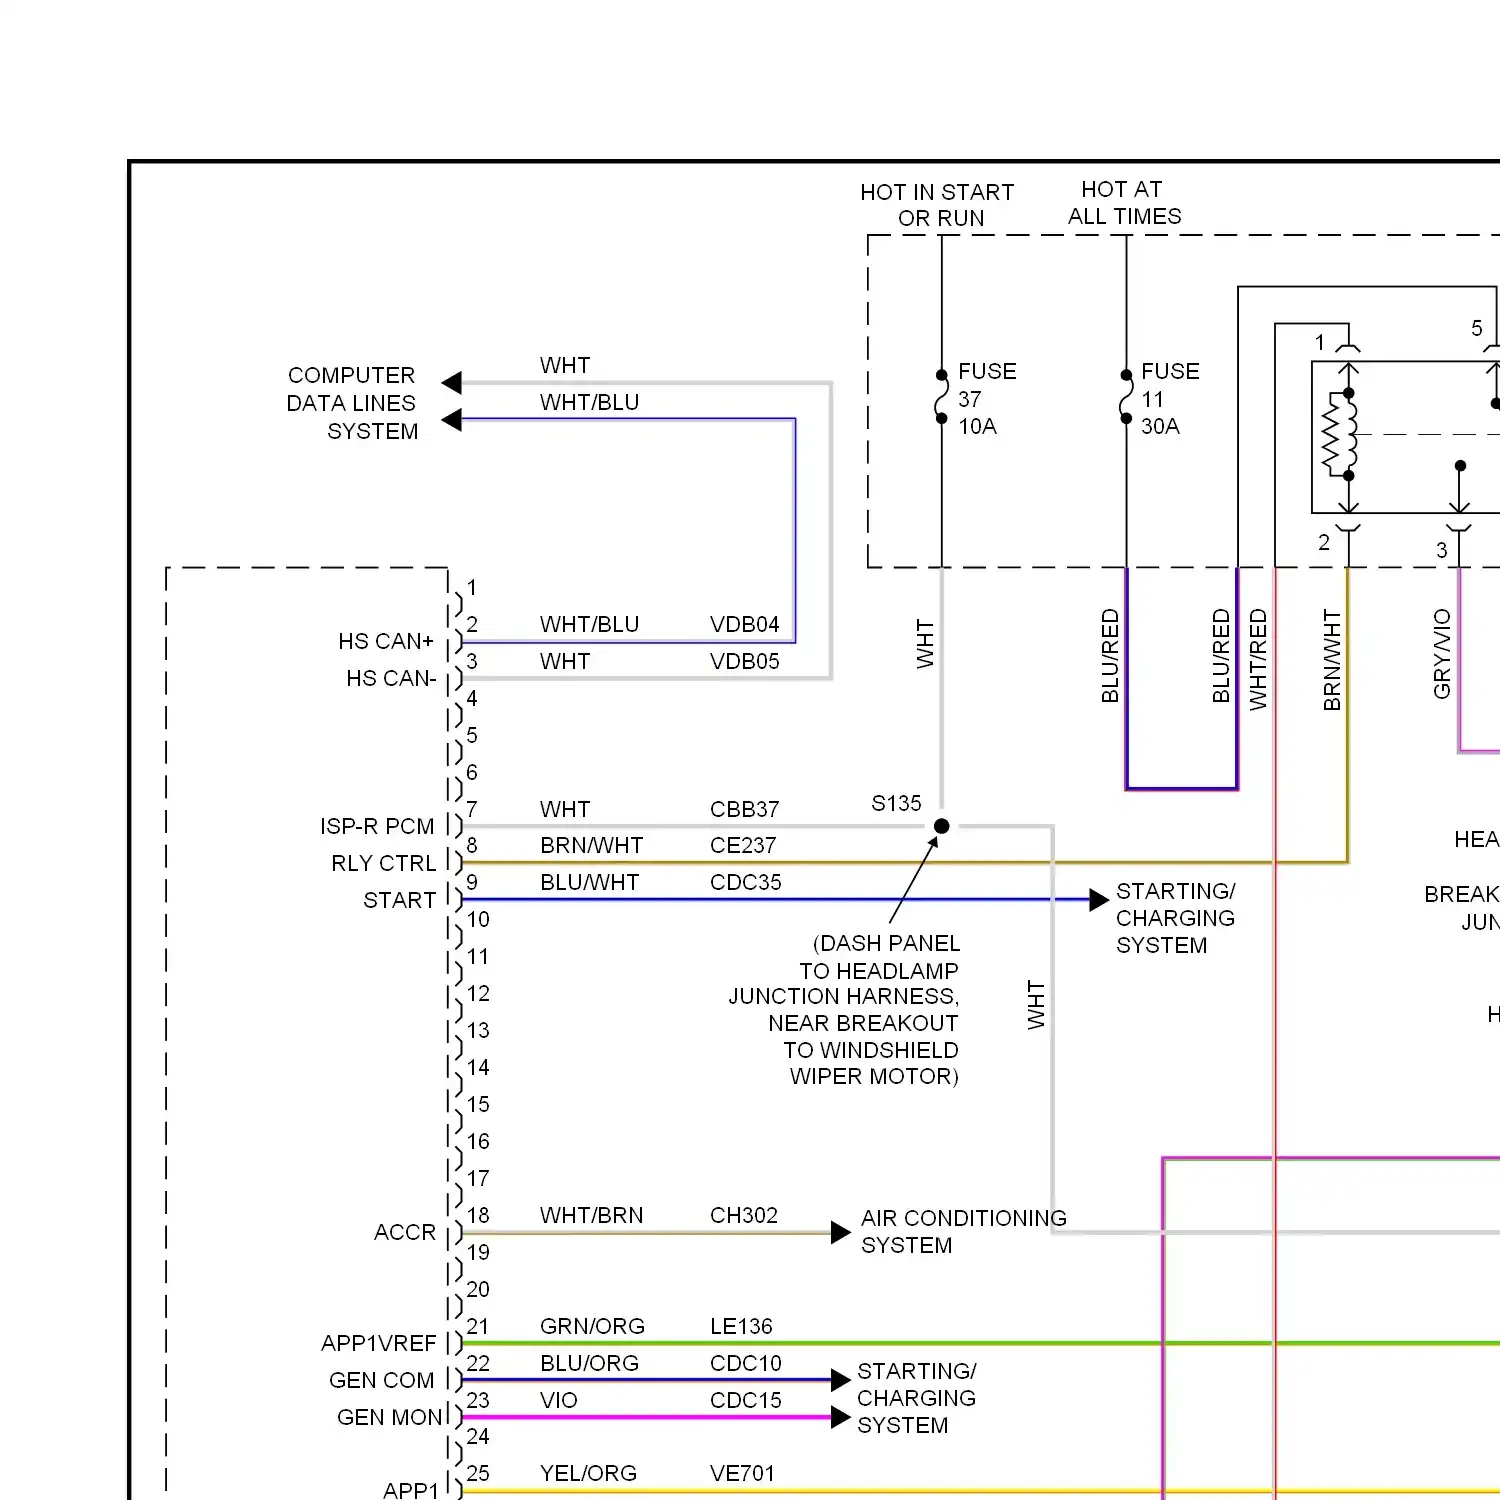1500x1500 pixels.
Task: Click wire code CDC15
Action: [745, 1400]
